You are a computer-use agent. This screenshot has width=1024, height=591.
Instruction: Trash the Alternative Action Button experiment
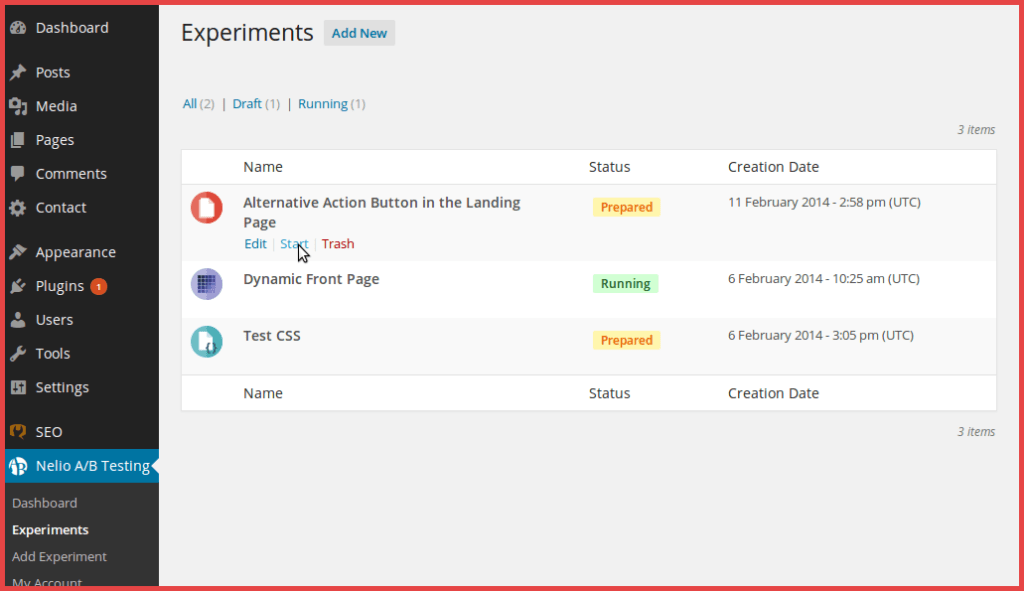tap(338, 244)
